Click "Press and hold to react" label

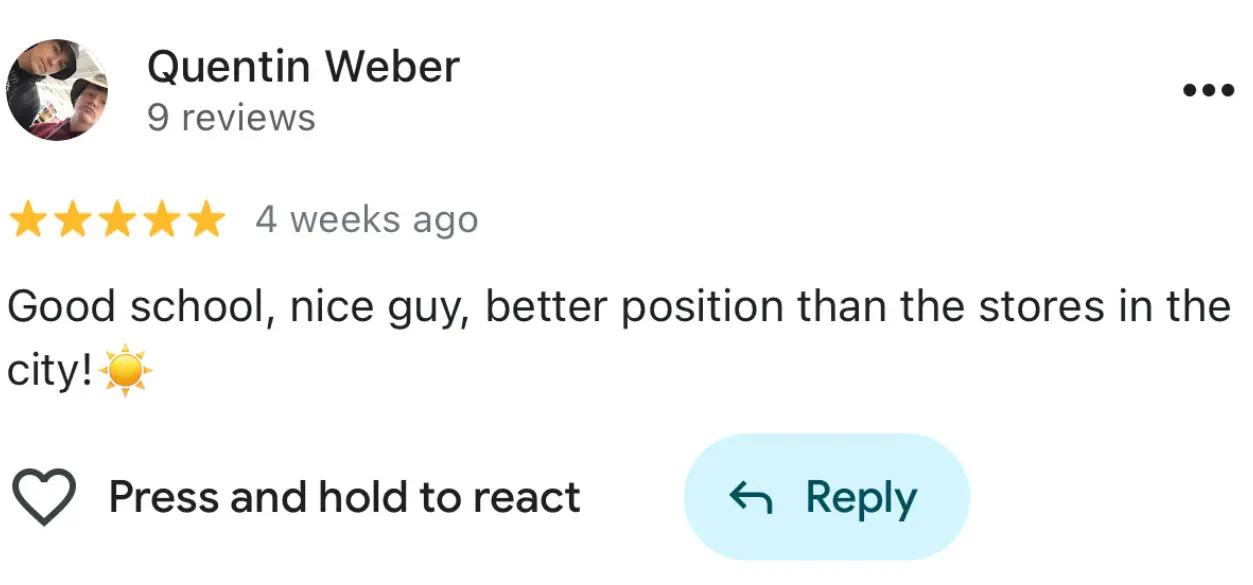pos(344,497)
